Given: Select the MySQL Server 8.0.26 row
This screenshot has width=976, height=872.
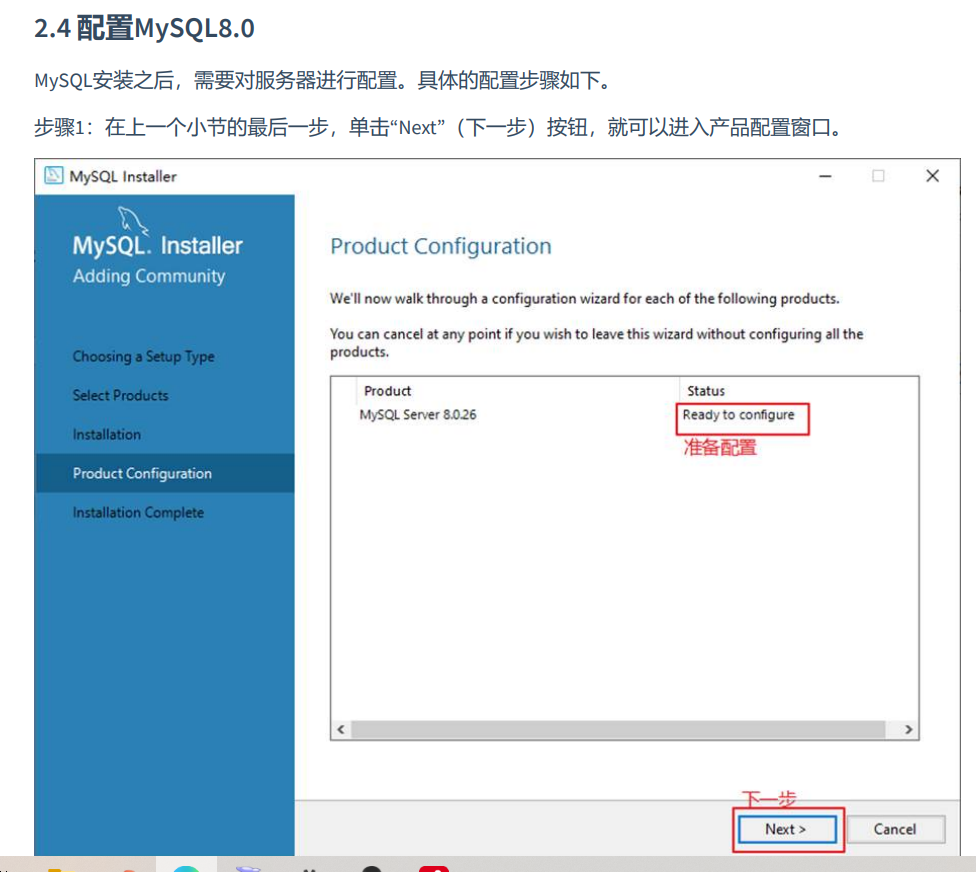Looking at the screenshot, I should (x=624, y=415).
